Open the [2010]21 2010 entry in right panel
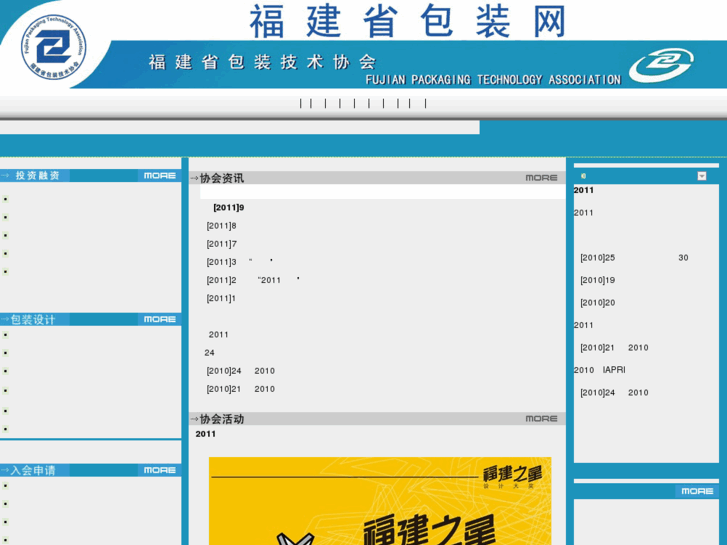 (x=614, y=348)
